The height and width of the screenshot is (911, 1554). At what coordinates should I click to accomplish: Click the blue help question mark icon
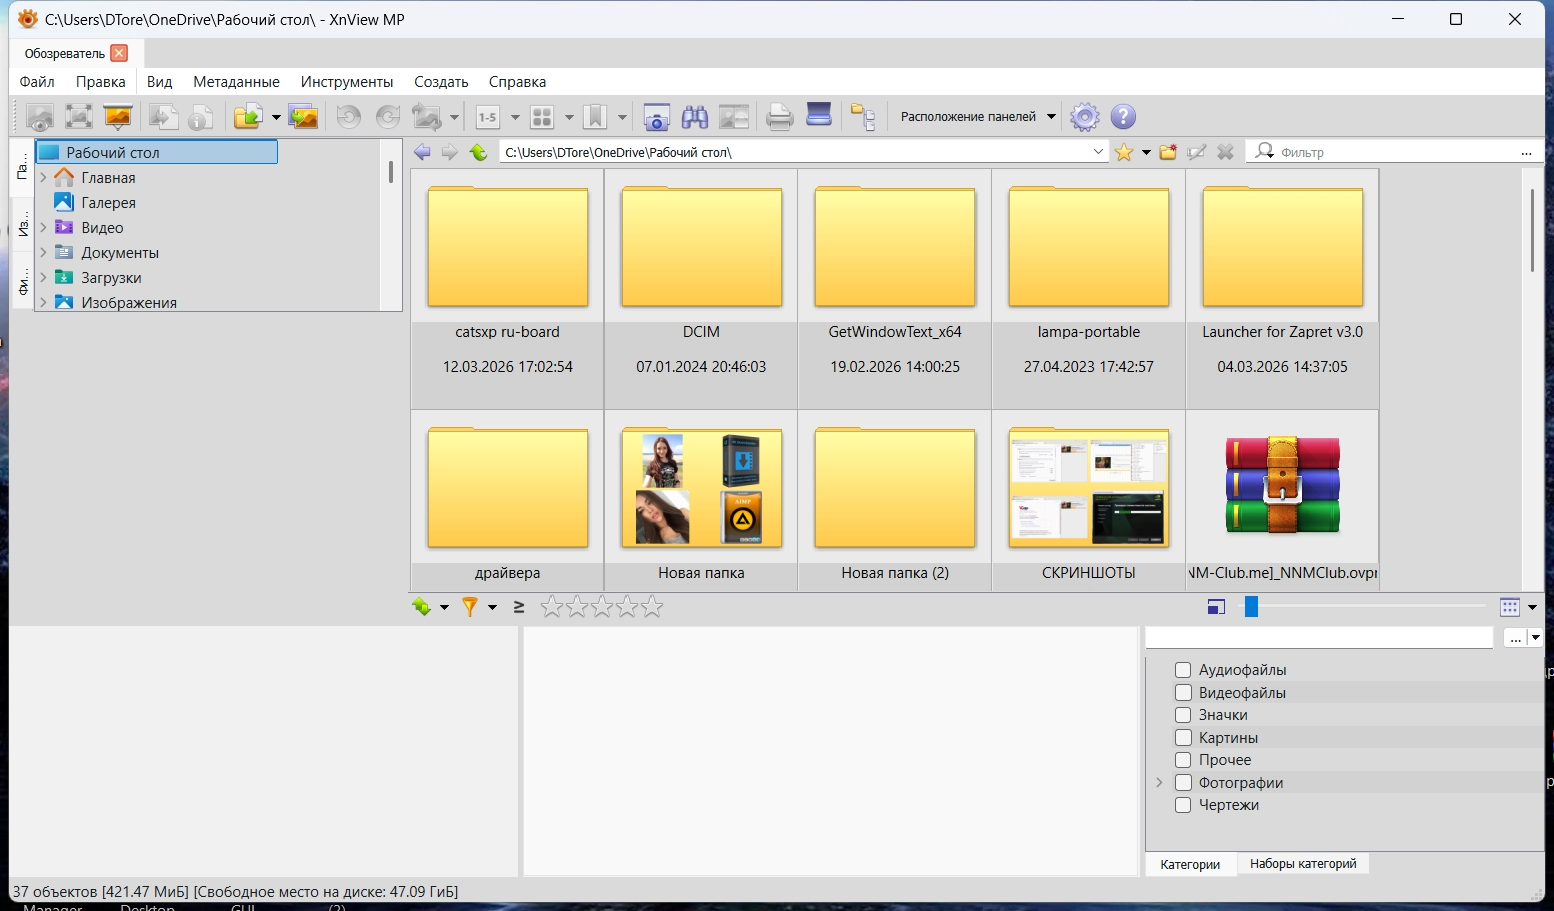click(x=1123, y=117)
